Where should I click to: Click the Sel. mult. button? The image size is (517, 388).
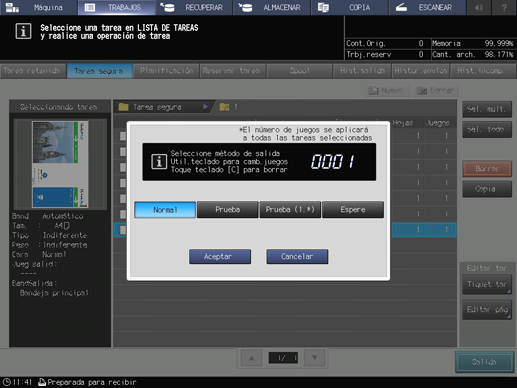[x=487, y=109]
